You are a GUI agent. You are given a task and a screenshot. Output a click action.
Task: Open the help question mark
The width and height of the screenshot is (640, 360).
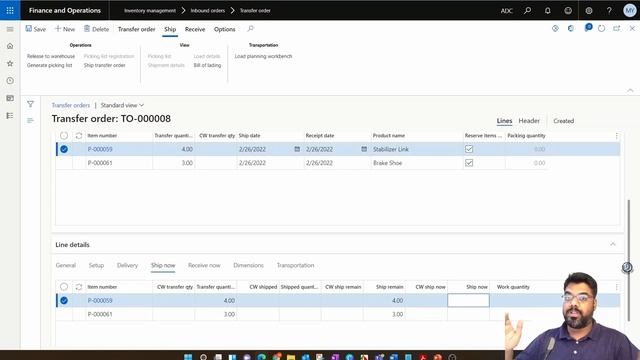609,11
